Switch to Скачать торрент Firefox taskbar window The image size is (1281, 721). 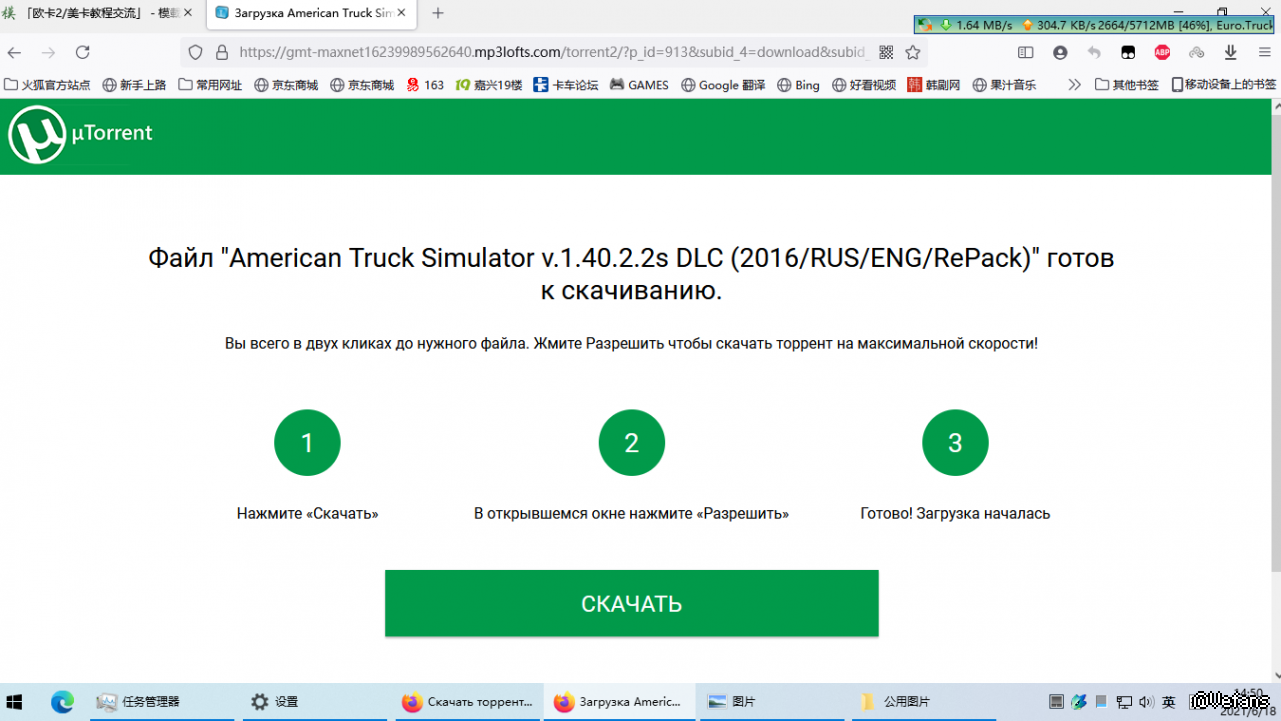pos(467,702)
